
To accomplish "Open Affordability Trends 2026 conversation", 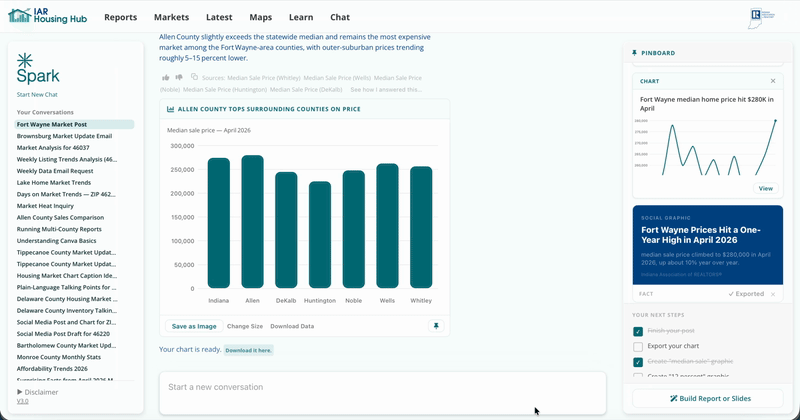I will (x=52, y=368).
